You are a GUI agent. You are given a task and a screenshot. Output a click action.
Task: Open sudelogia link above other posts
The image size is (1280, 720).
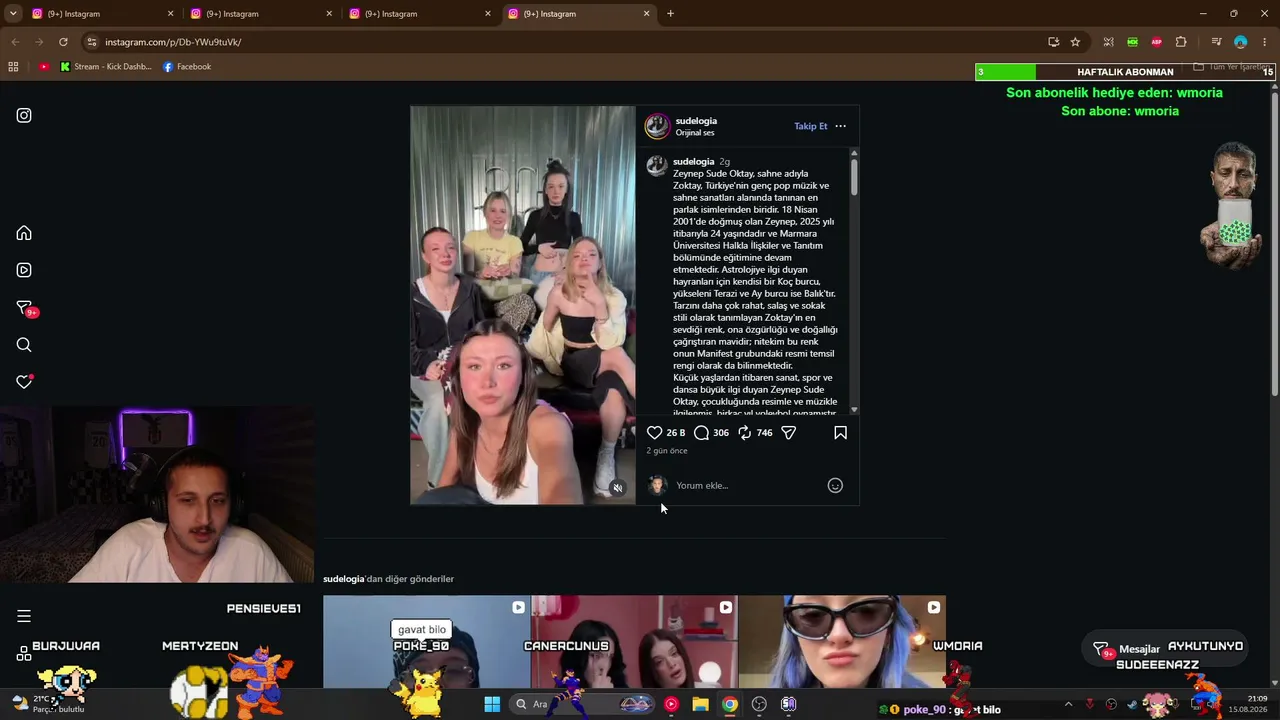(x=344, y=579)
